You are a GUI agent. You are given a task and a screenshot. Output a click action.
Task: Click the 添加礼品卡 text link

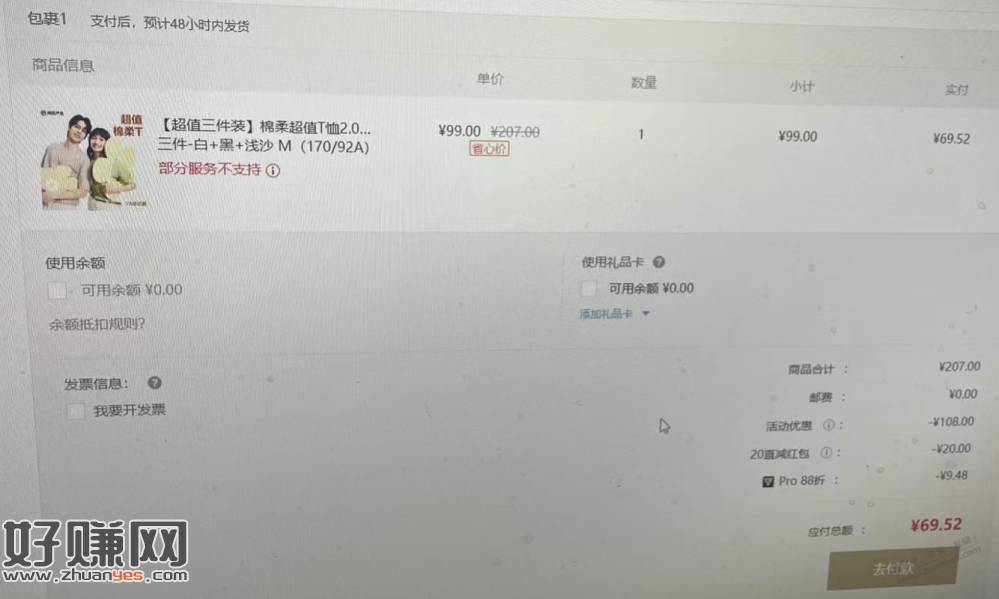605,314
